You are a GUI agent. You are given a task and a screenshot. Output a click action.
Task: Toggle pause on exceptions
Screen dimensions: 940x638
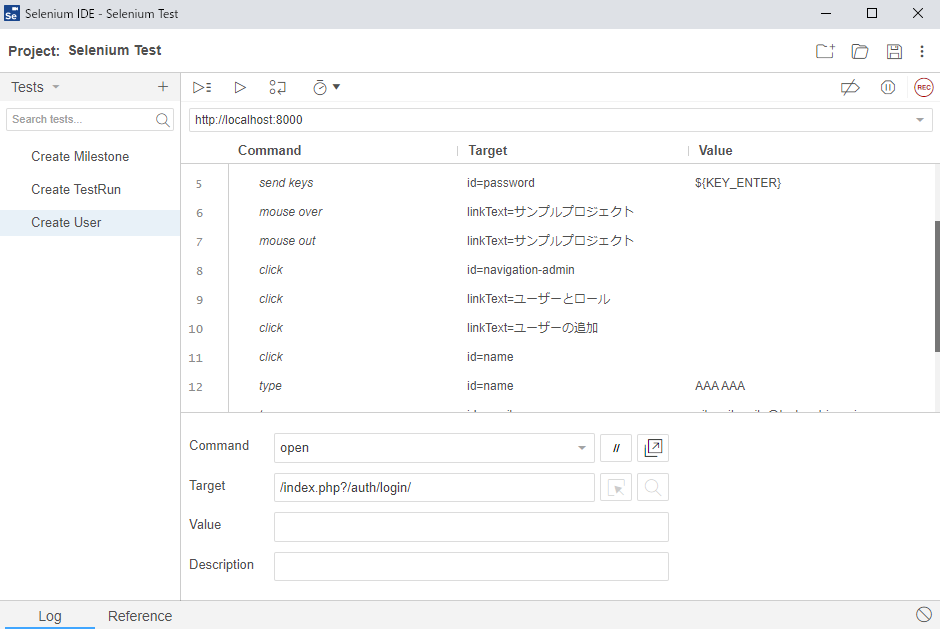(x=888, y=87)
